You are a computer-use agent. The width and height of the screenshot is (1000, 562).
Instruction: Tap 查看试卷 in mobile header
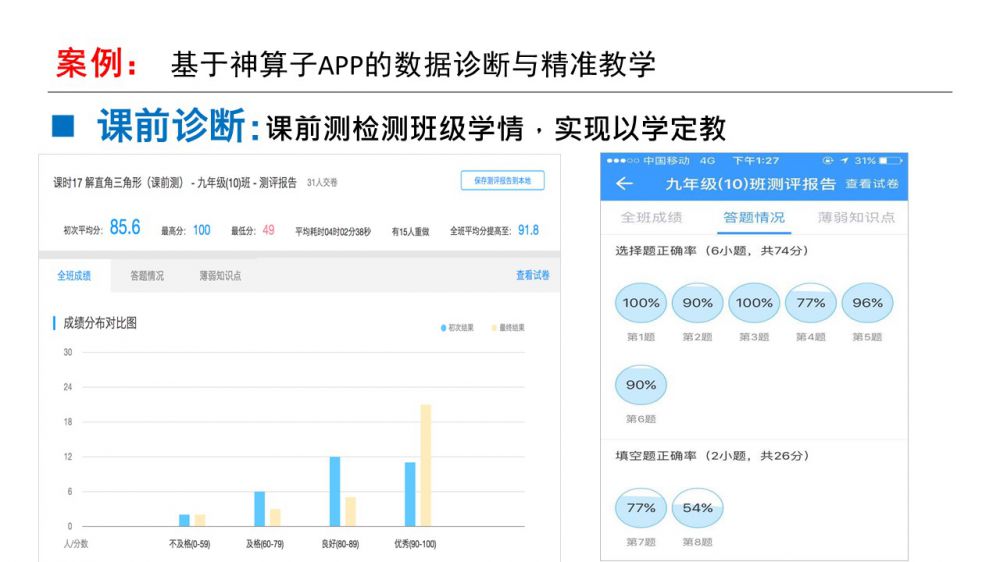tap(872, 184)
